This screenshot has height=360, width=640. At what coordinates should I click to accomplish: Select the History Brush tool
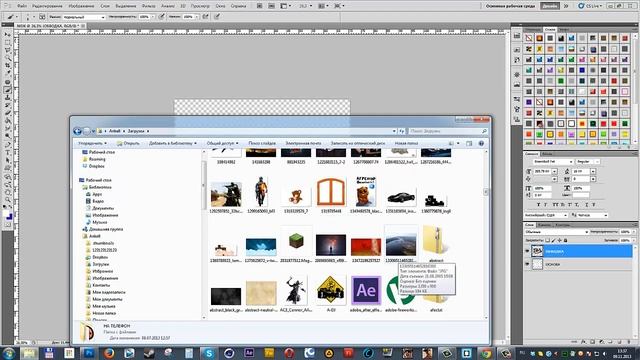click(8, 106)
